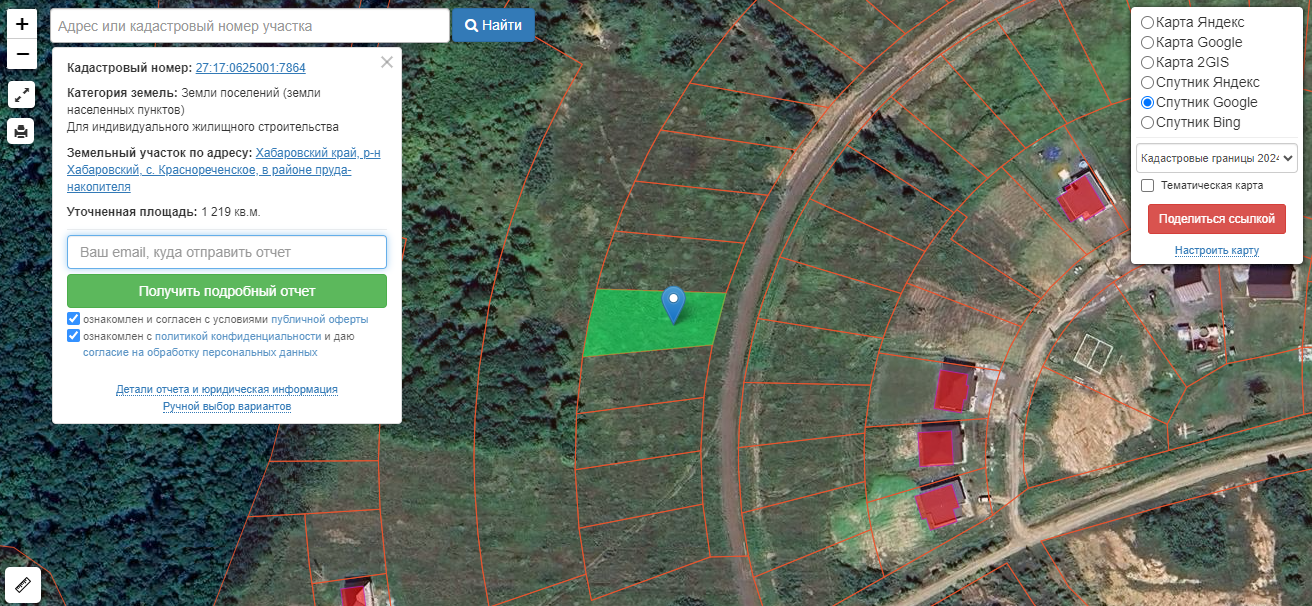Click Поделиться ссылкой button

point(1217,218)
